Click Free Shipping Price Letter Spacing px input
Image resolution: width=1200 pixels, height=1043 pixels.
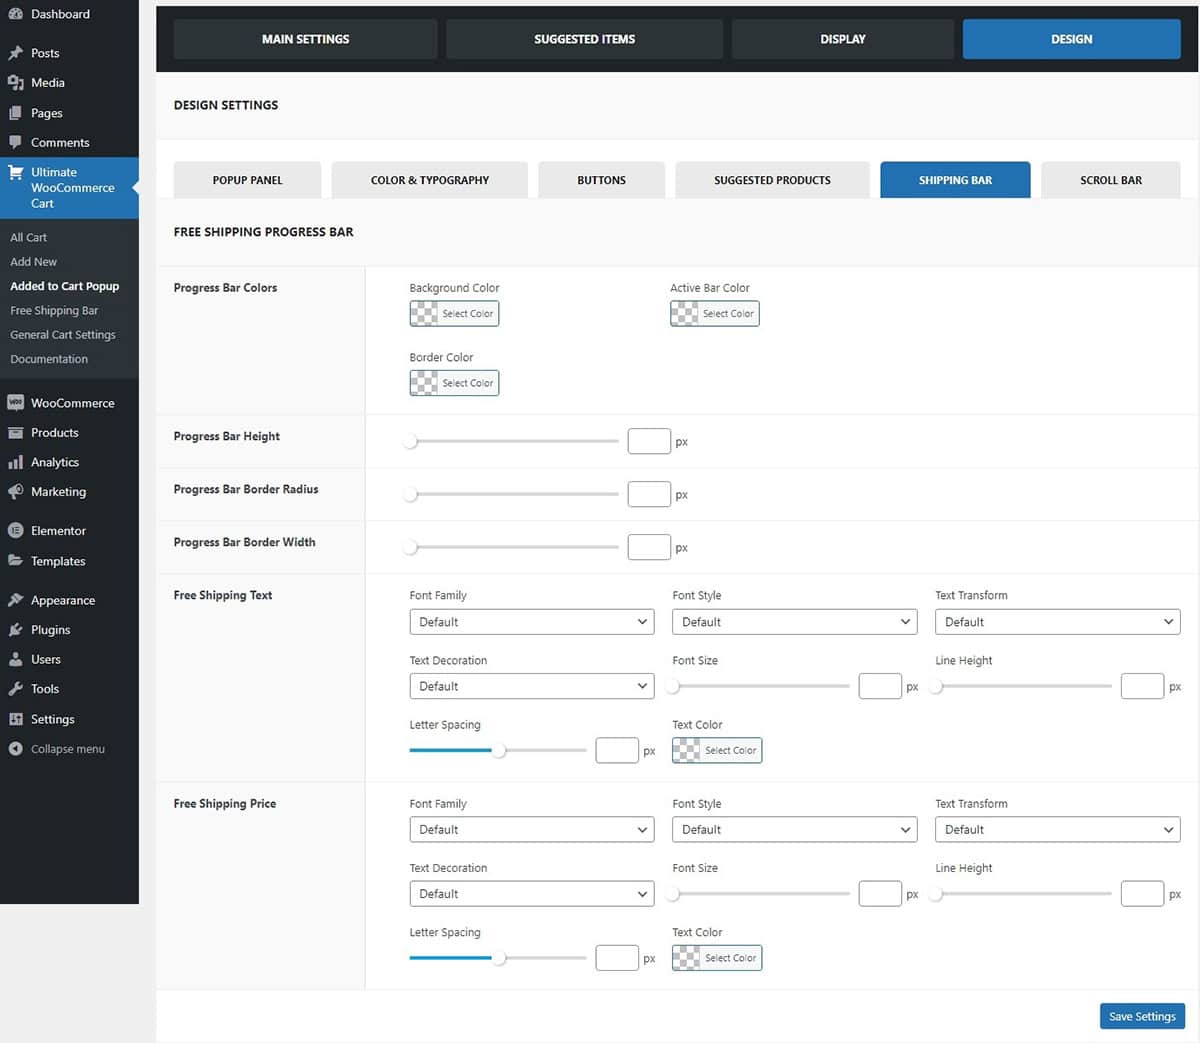click(617, 958)
